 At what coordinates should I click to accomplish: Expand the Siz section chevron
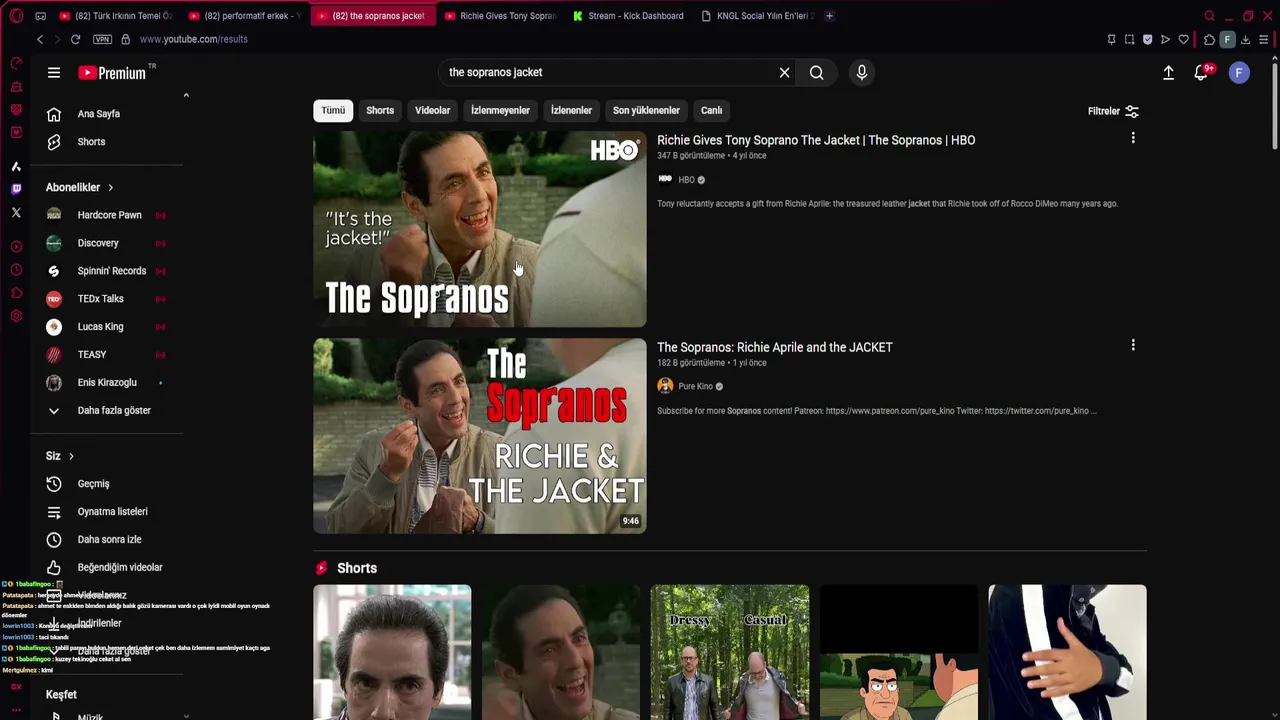tap(71, 456)
